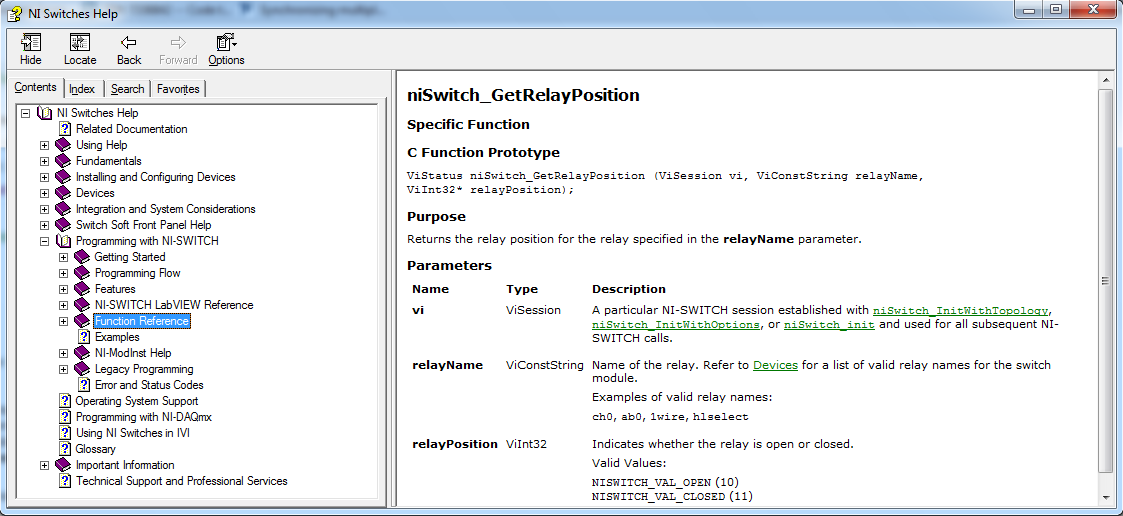This screenshot has width=1123, height=516.
Task: Select Installing and Configuring Devices topic
Action: (155, 177)
